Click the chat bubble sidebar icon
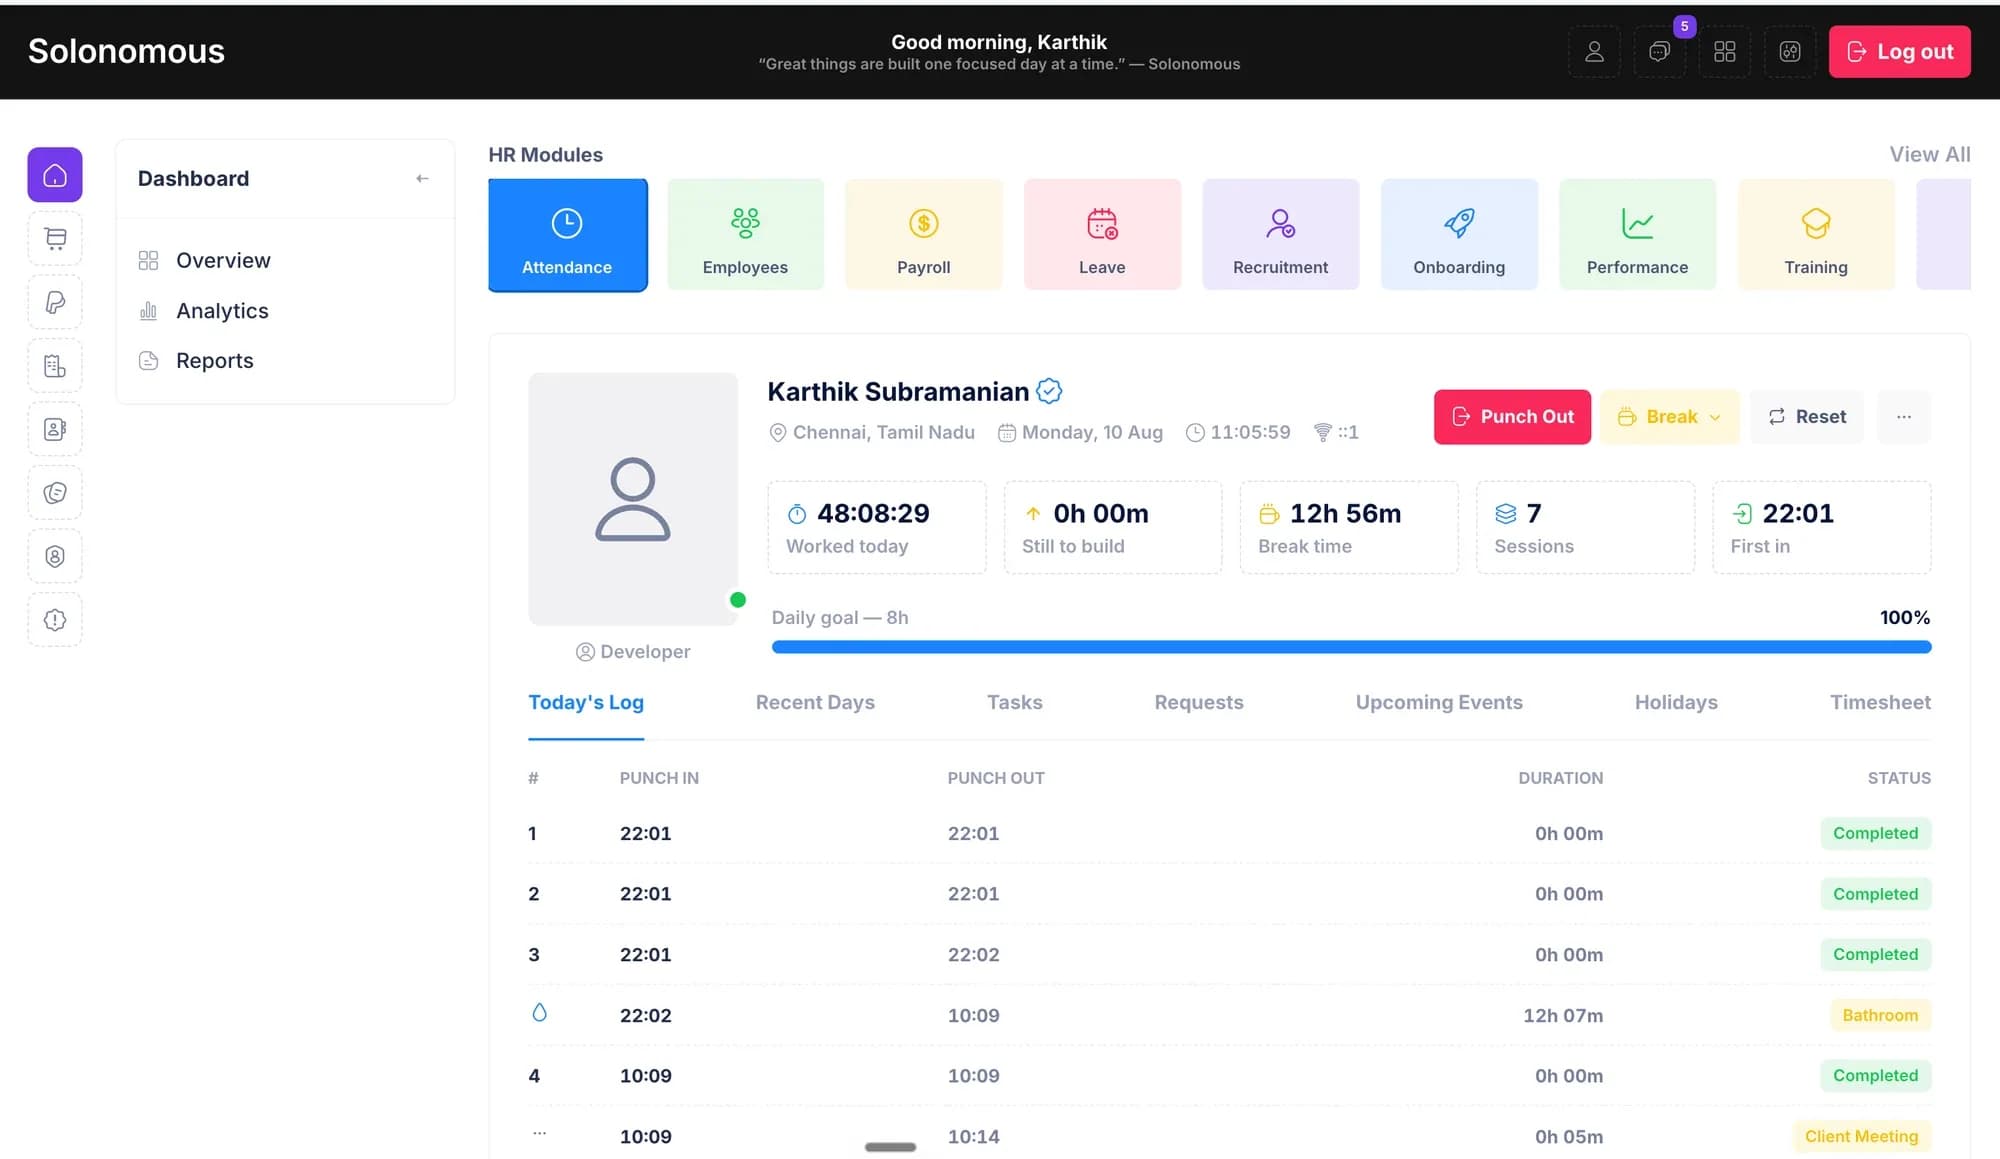This screenshot has width=2000, height=1159. pyautogui.click(x=55, y=493)
